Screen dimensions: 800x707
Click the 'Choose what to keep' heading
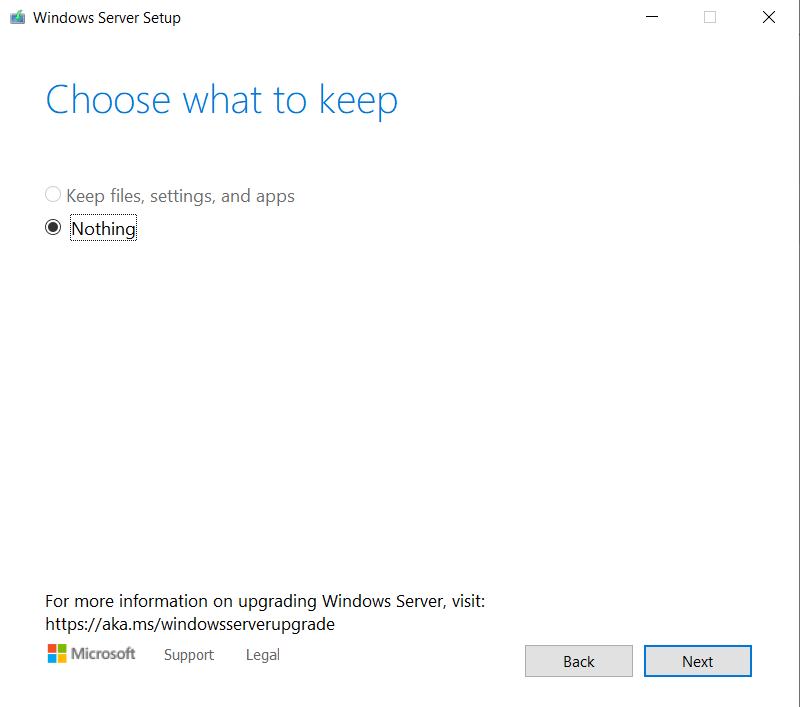221,100
